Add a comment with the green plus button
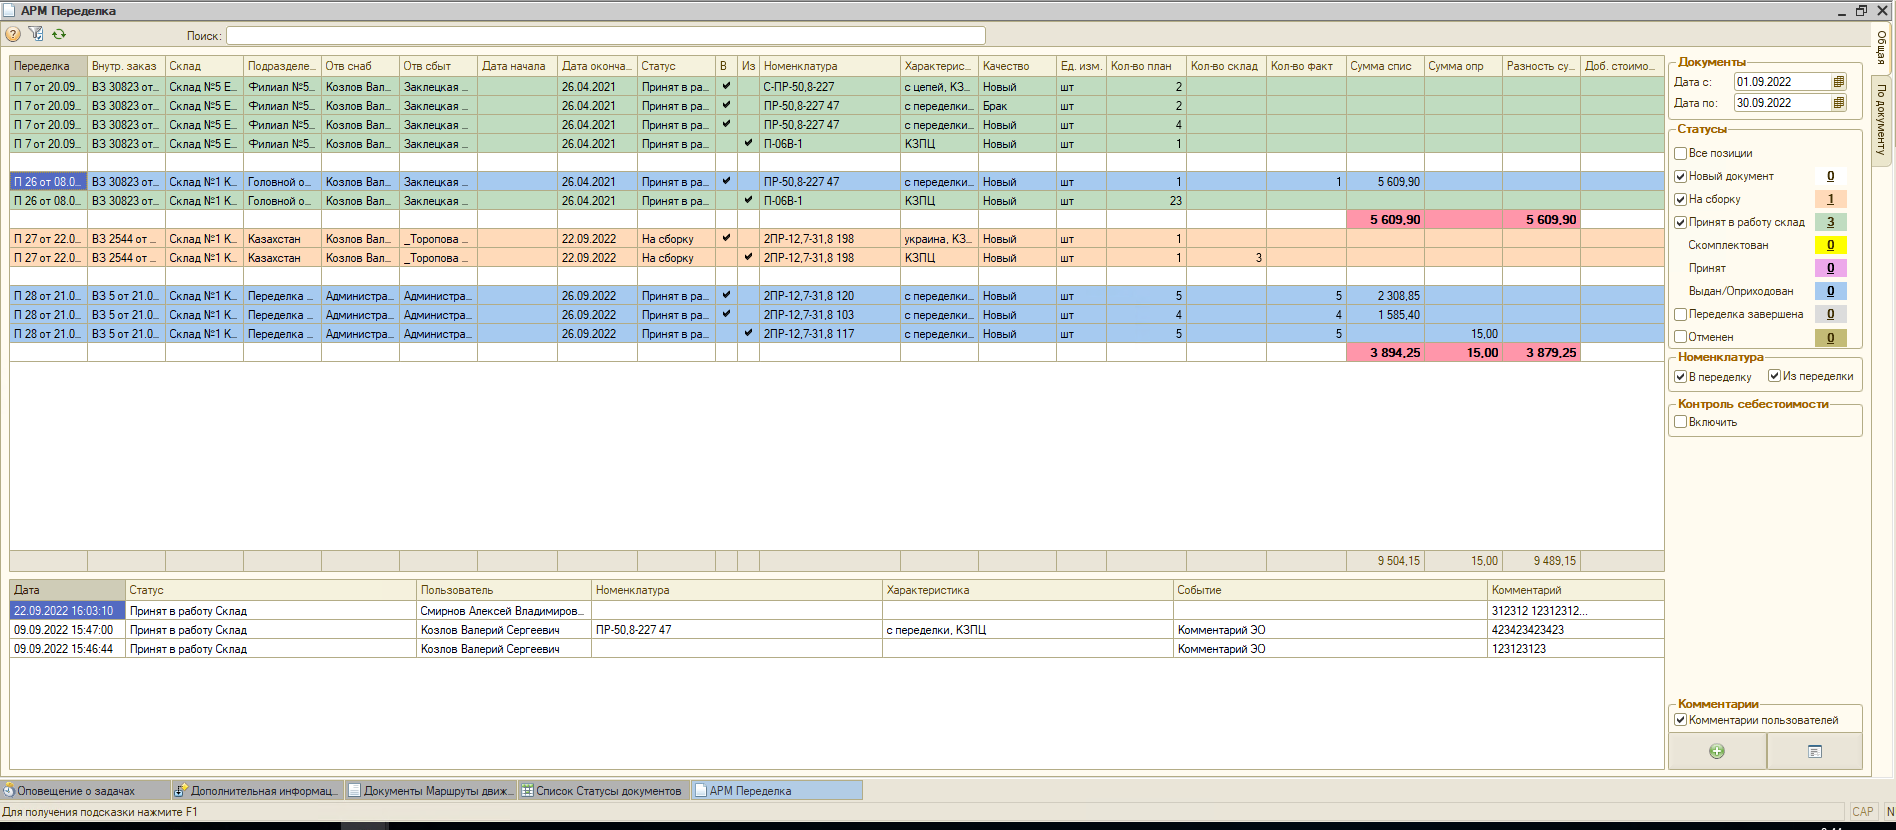Image resolution: width=1896 pixels, height=830 pixels. click(x=1717, y=751)
